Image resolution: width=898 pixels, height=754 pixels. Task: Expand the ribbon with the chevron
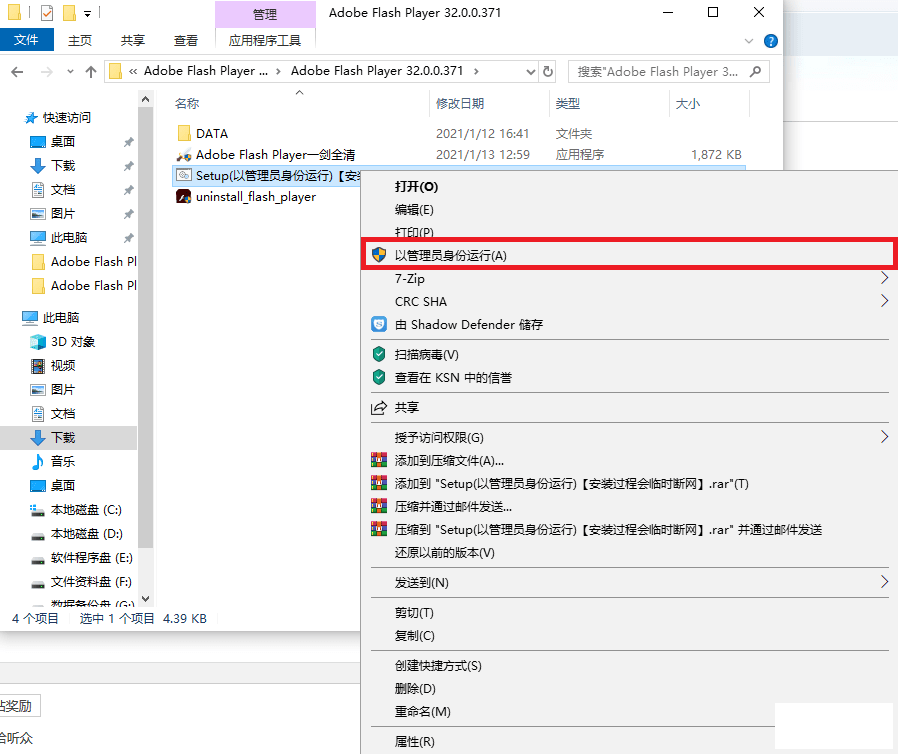tap(749, 41)
